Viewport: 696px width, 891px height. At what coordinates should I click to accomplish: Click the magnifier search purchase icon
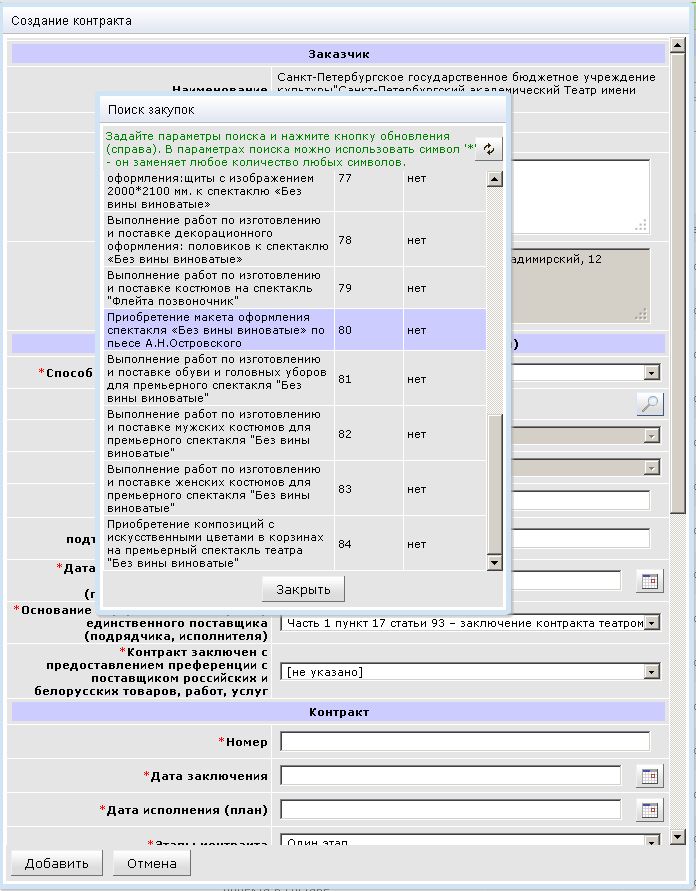pos(650,403)
